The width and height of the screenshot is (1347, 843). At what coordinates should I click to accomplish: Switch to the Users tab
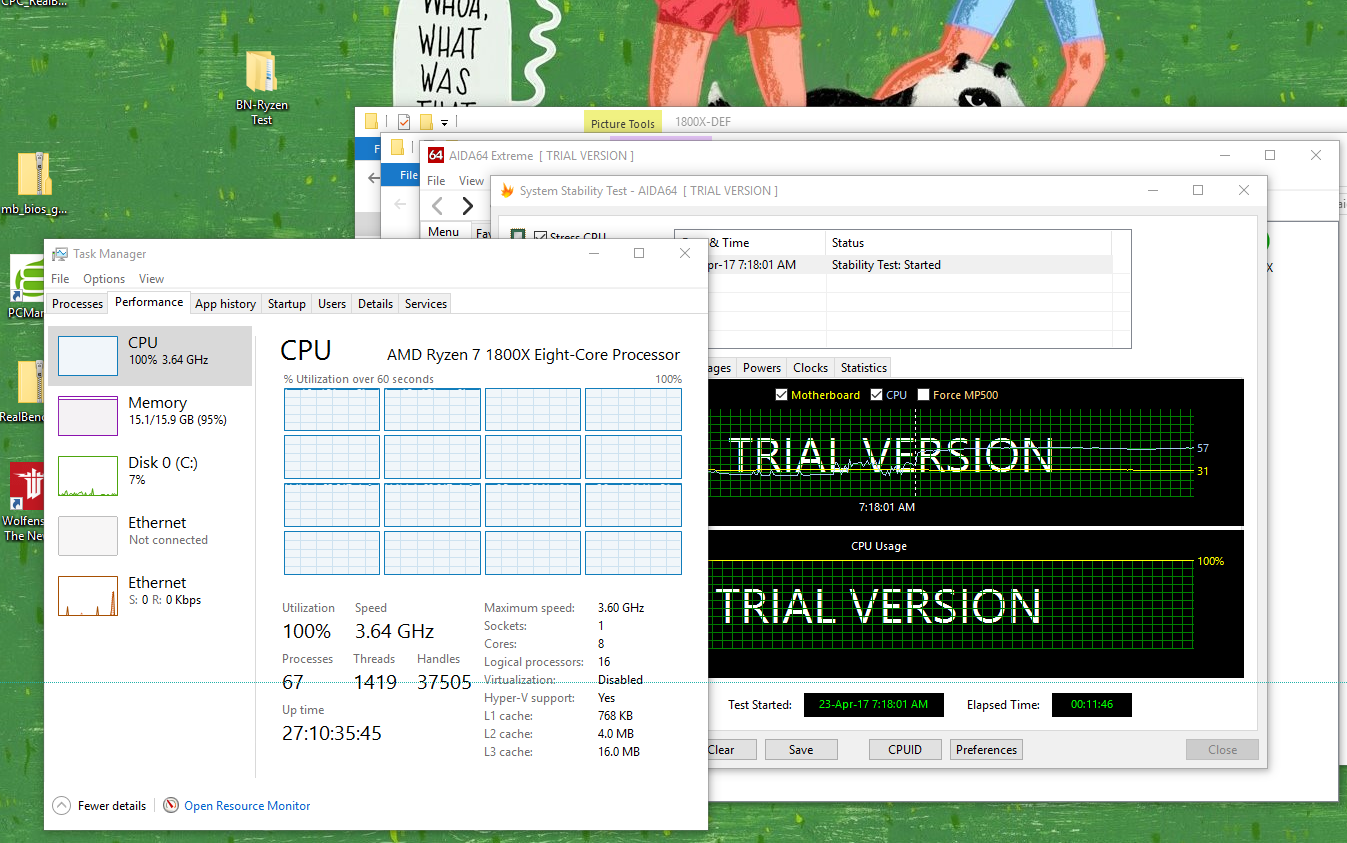point(332,304)
